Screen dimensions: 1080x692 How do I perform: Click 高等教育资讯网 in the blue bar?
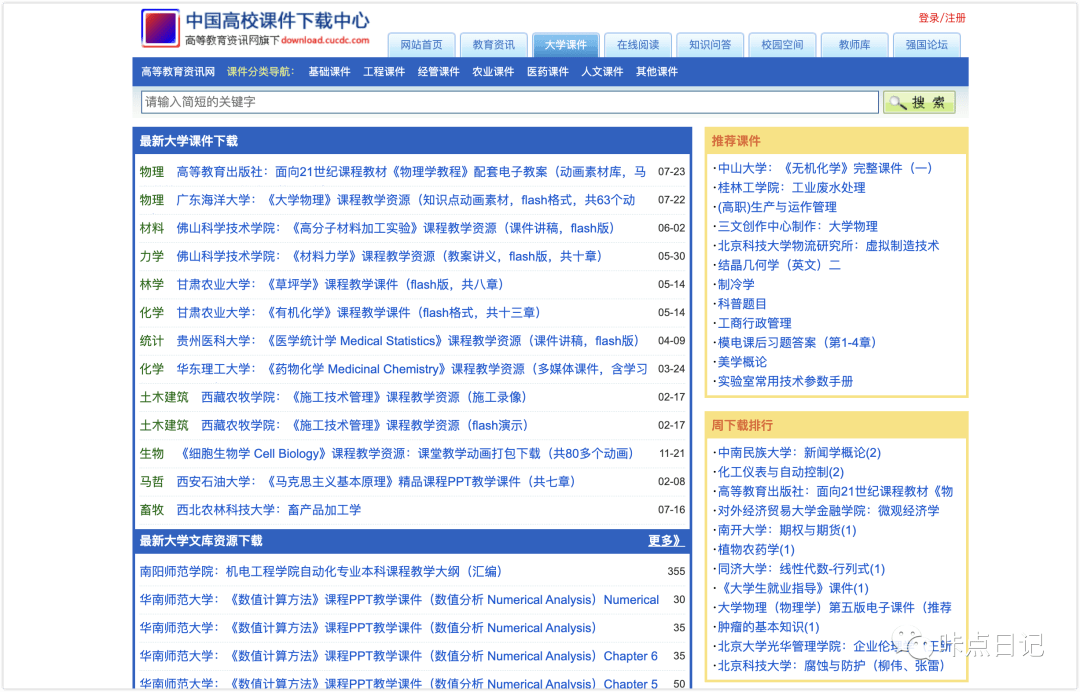(178, 72)
